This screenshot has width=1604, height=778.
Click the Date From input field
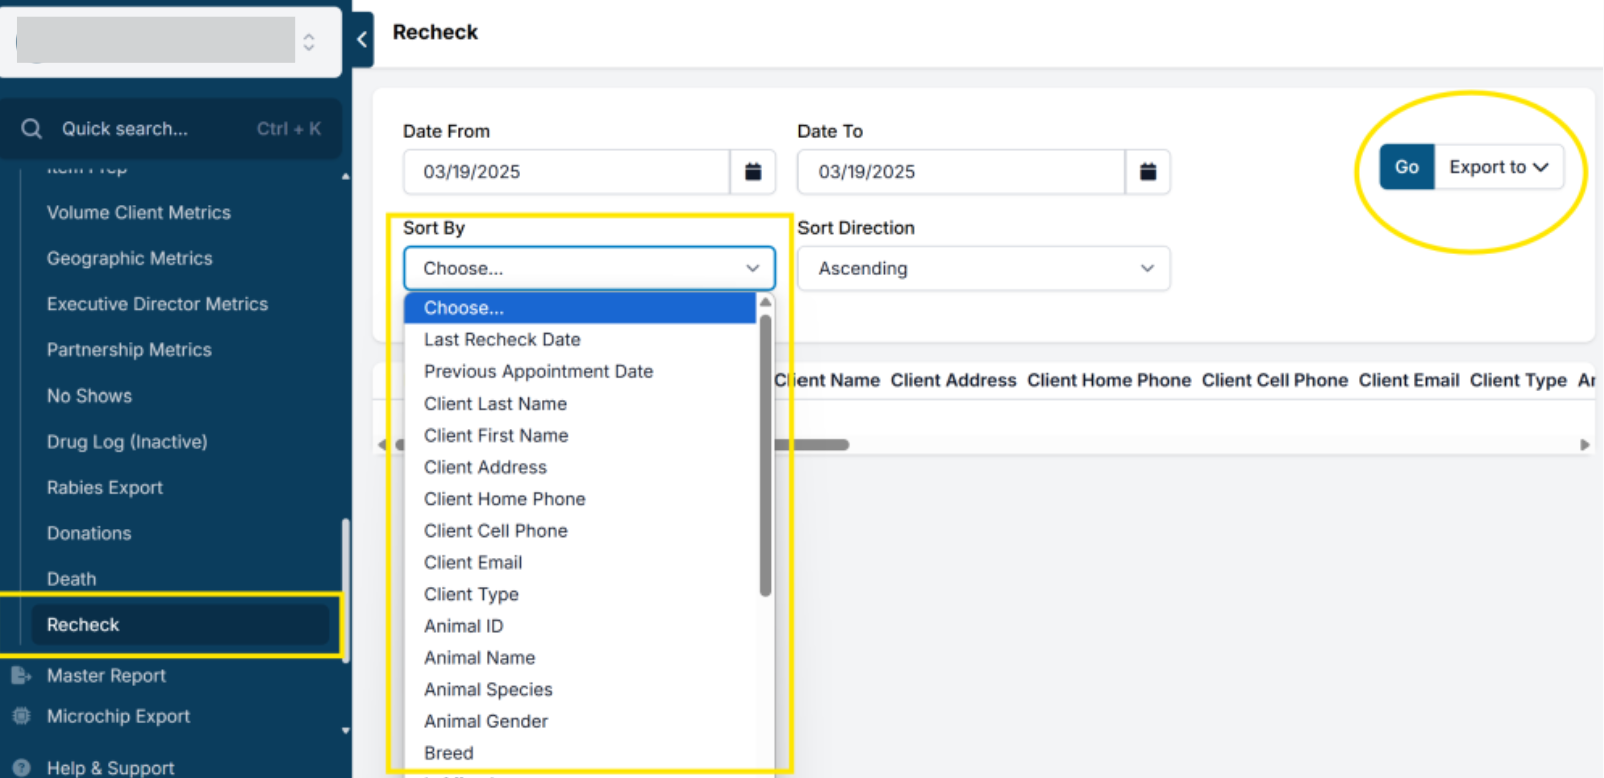pos(566,172)
